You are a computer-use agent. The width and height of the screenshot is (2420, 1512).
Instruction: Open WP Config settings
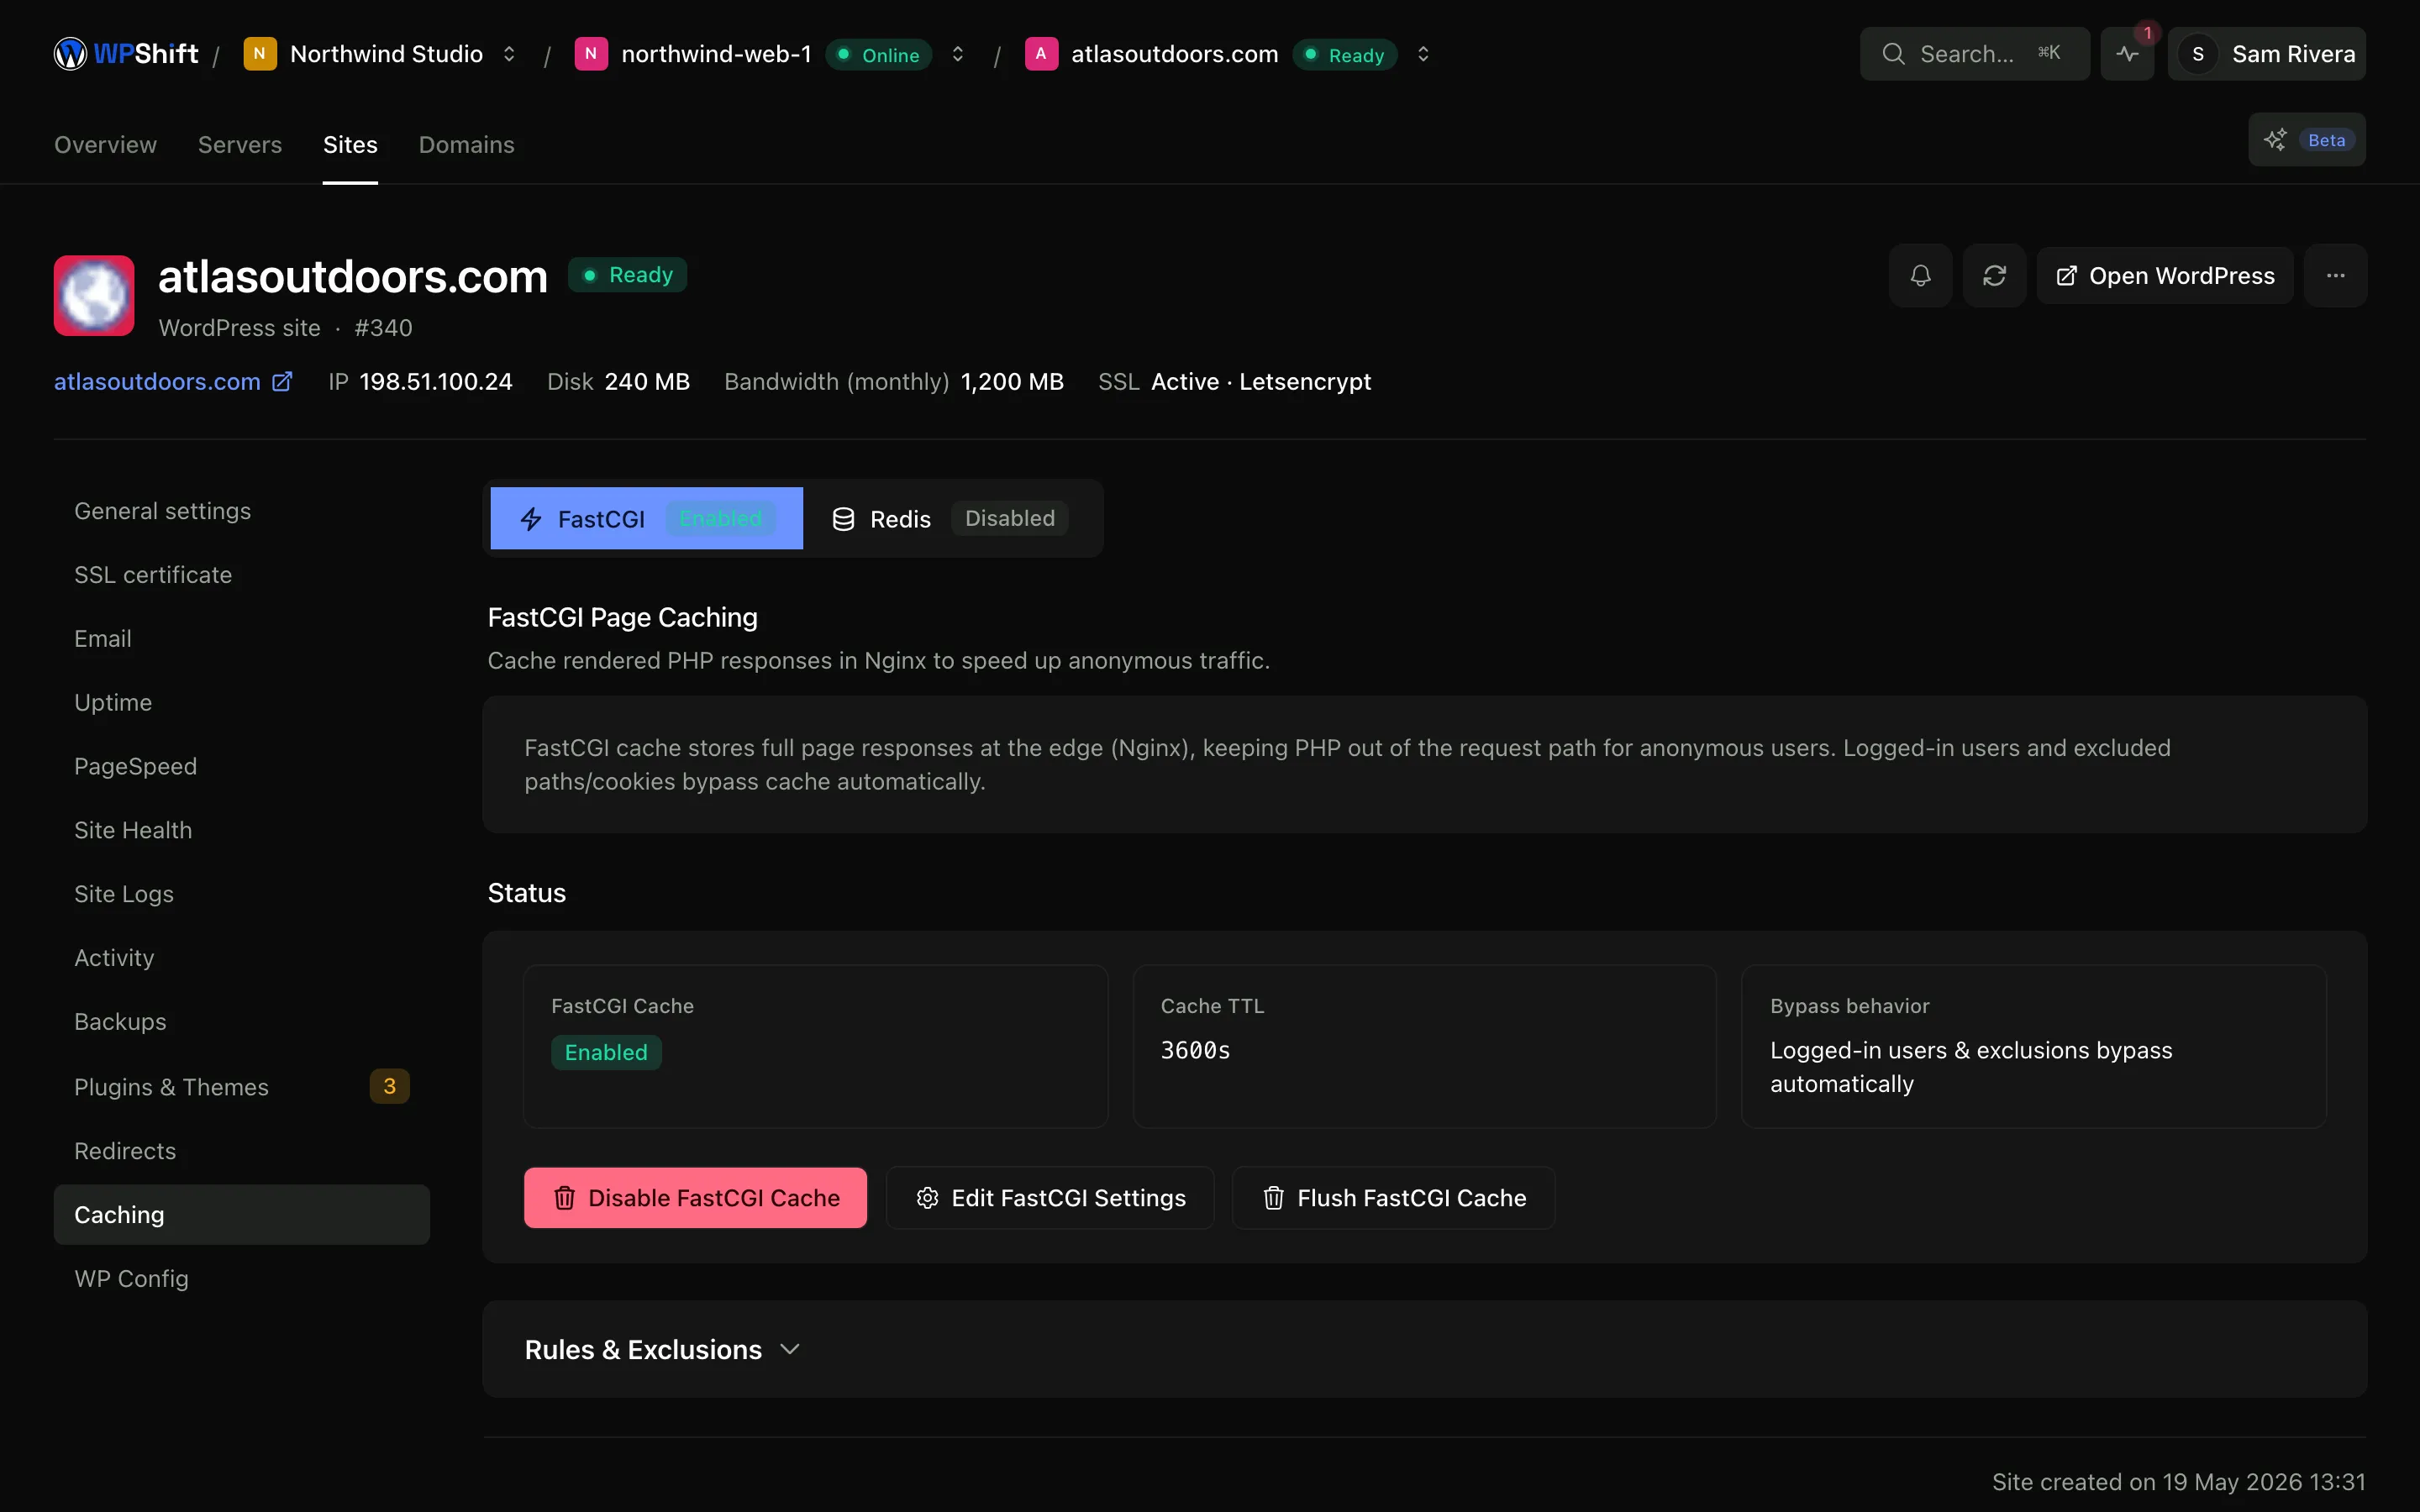tap(242, 1279)
